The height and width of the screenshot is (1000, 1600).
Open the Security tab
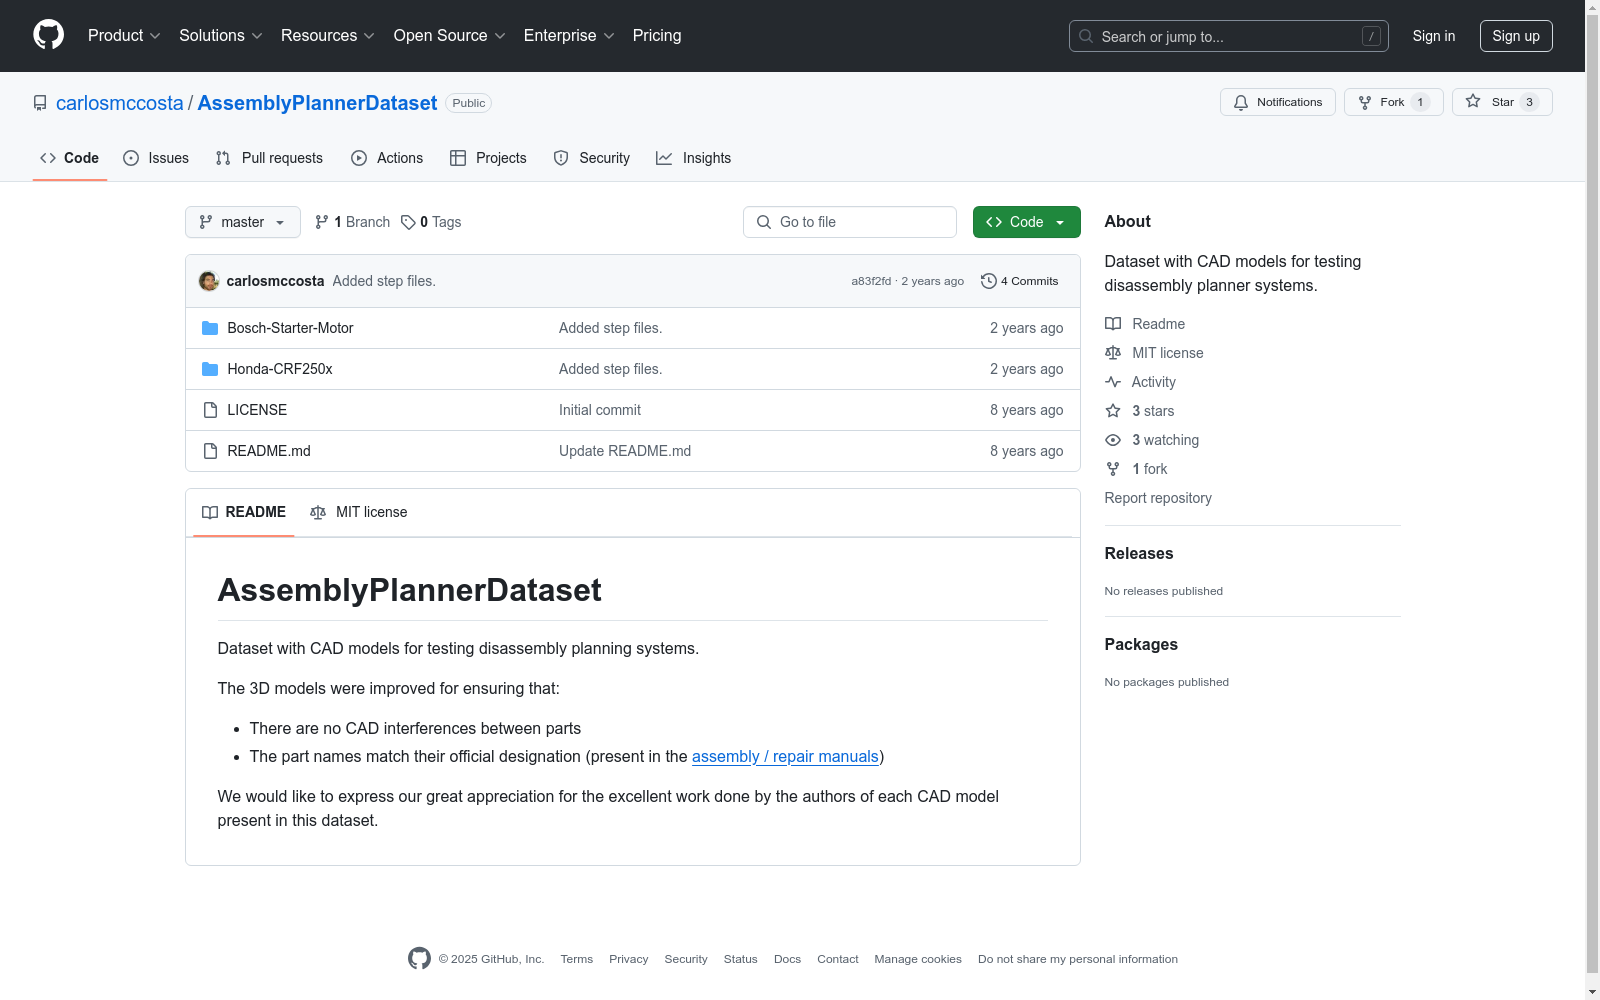(592, 158)
